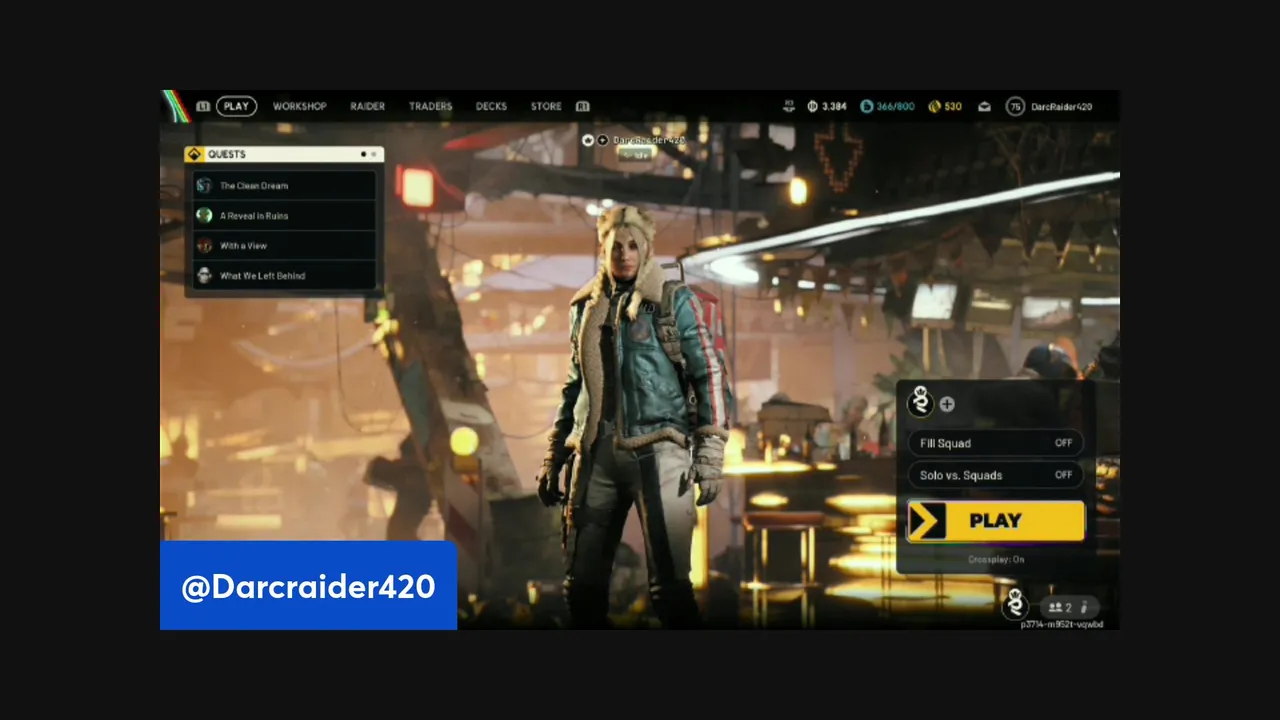Click the rainbow game logo icon

coord(176,106)
